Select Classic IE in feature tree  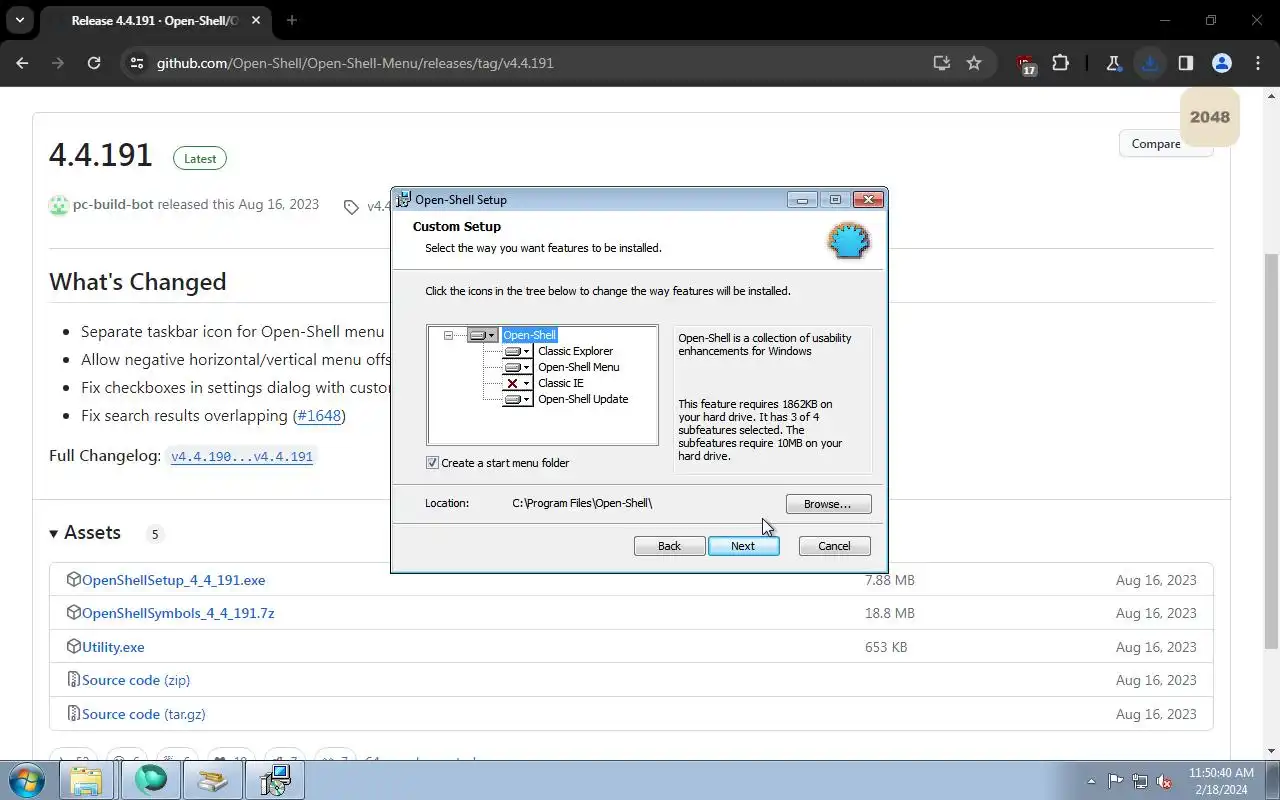click(560, 383)
